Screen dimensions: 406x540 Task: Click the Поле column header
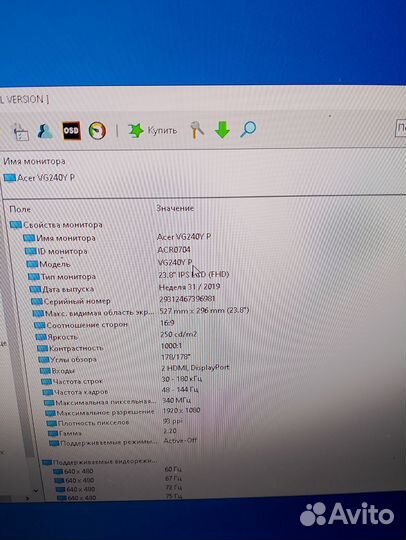pos(20,209)
